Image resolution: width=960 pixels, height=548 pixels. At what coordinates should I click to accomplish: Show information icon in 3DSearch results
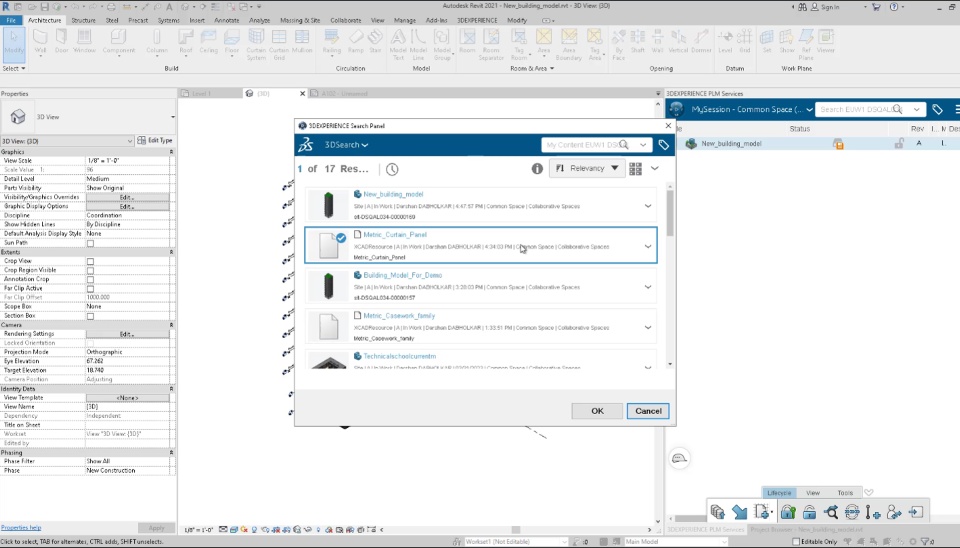[x=537, y=168]
